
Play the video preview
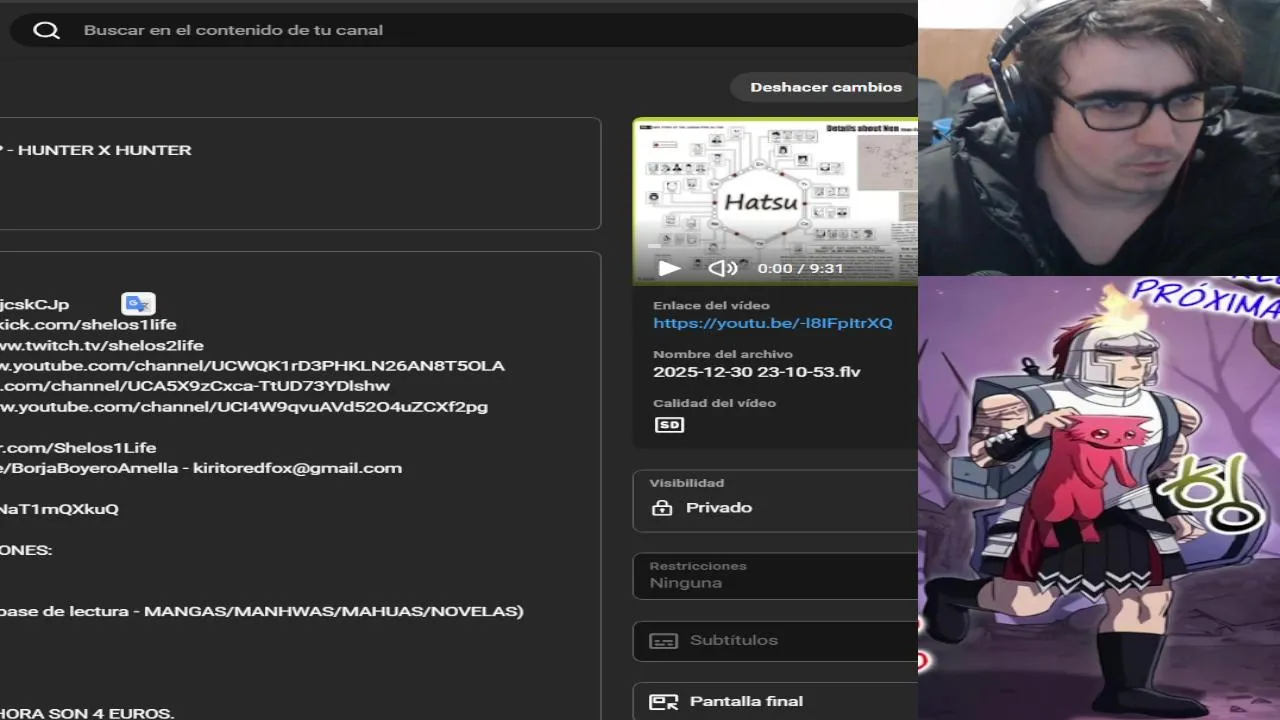pyautogui.click(x=670, y=268)
